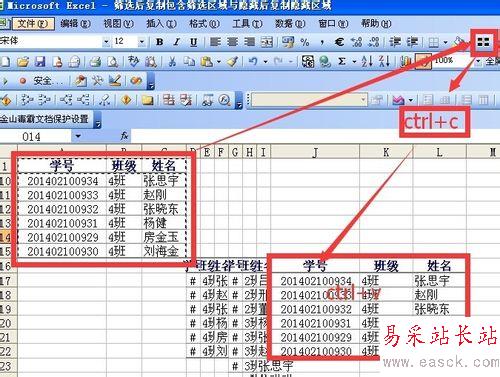The width and height of the screenshot is (500, 377).
Task: Create a new blank workbook
Action: (6, 62)
